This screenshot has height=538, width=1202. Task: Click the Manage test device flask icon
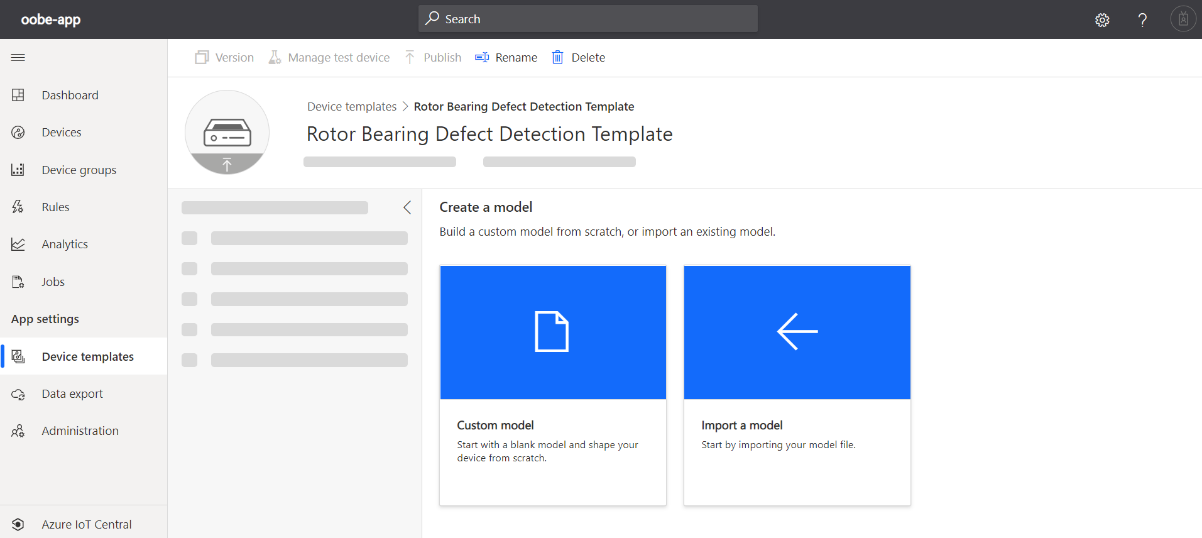click(275, 58)
